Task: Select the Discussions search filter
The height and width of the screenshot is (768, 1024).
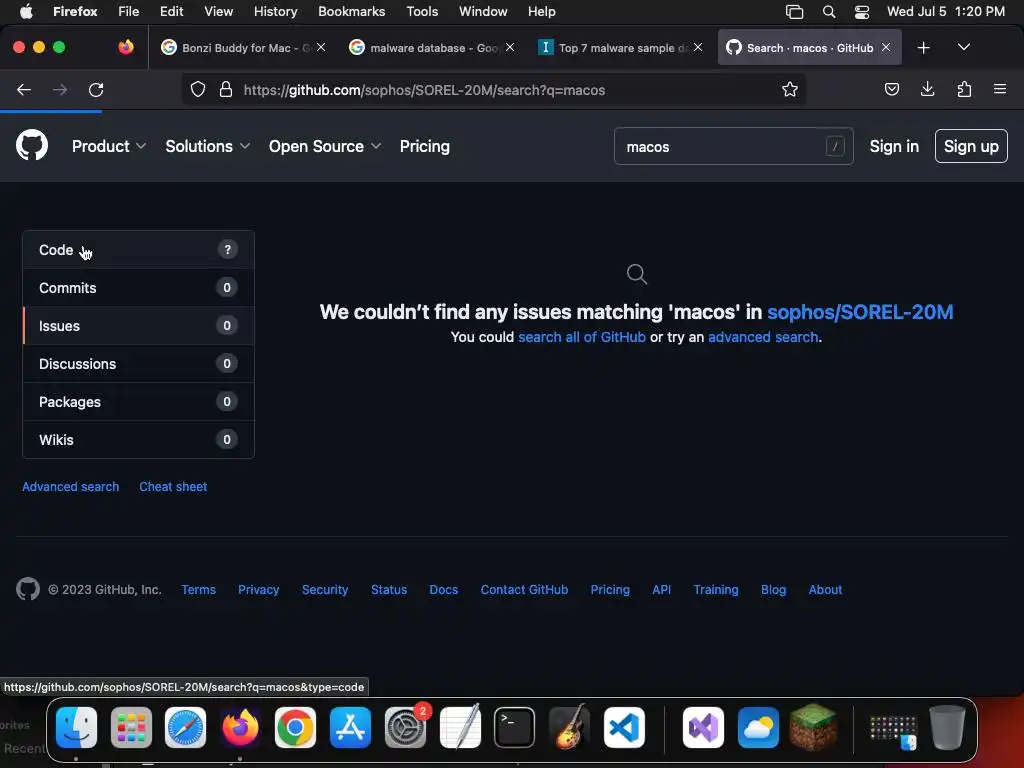Action: click(138, 364)
